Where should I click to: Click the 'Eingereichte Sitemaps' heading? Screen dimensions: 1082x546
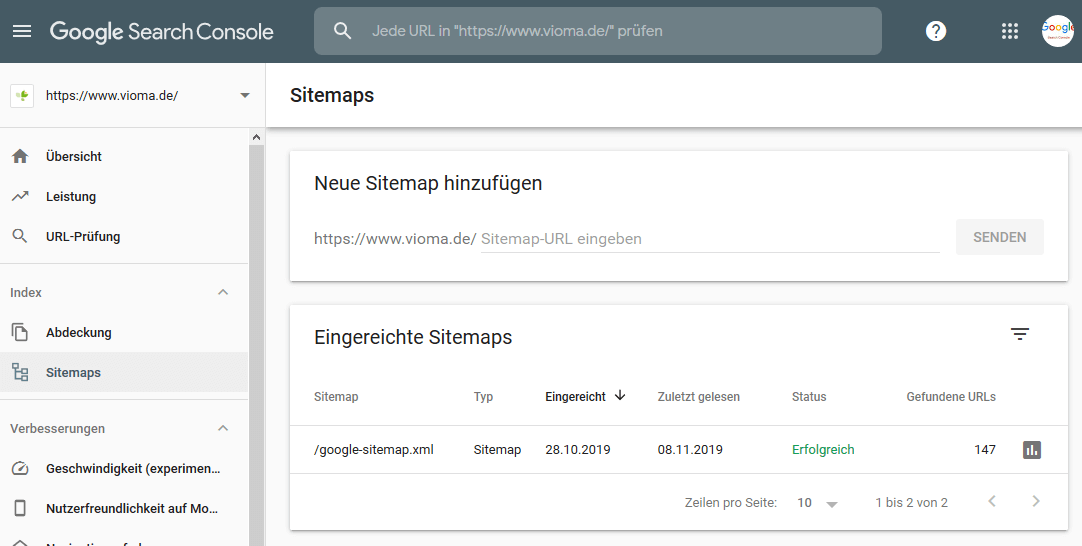coord(413,338)
